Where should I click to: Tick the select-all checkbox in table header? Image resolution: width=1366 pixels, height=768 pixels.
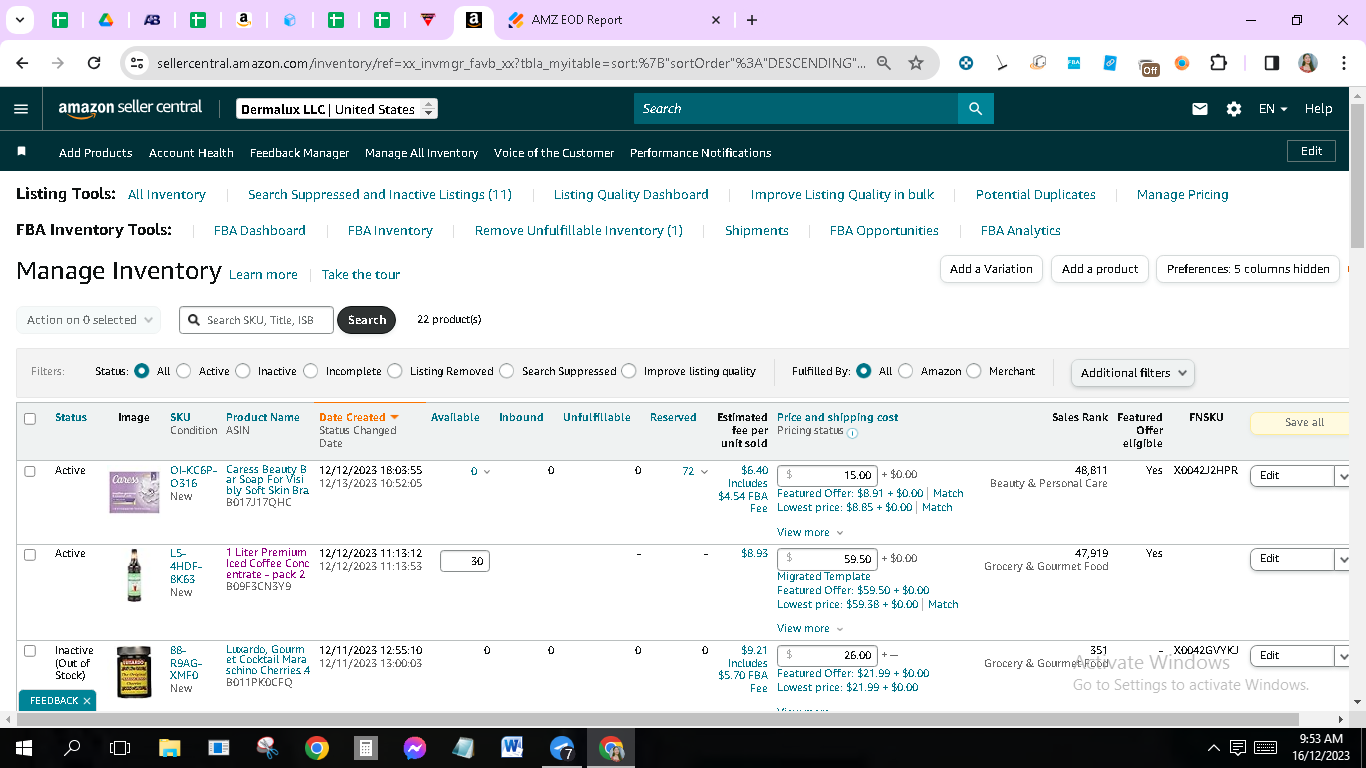click(x=30, y=419)
